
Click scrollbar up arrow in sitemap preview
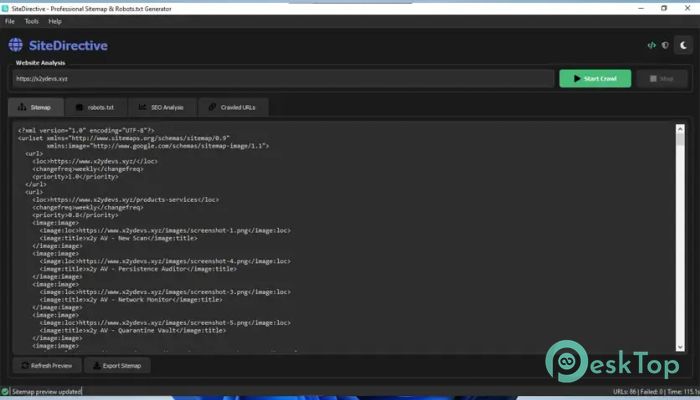[680, 129]
